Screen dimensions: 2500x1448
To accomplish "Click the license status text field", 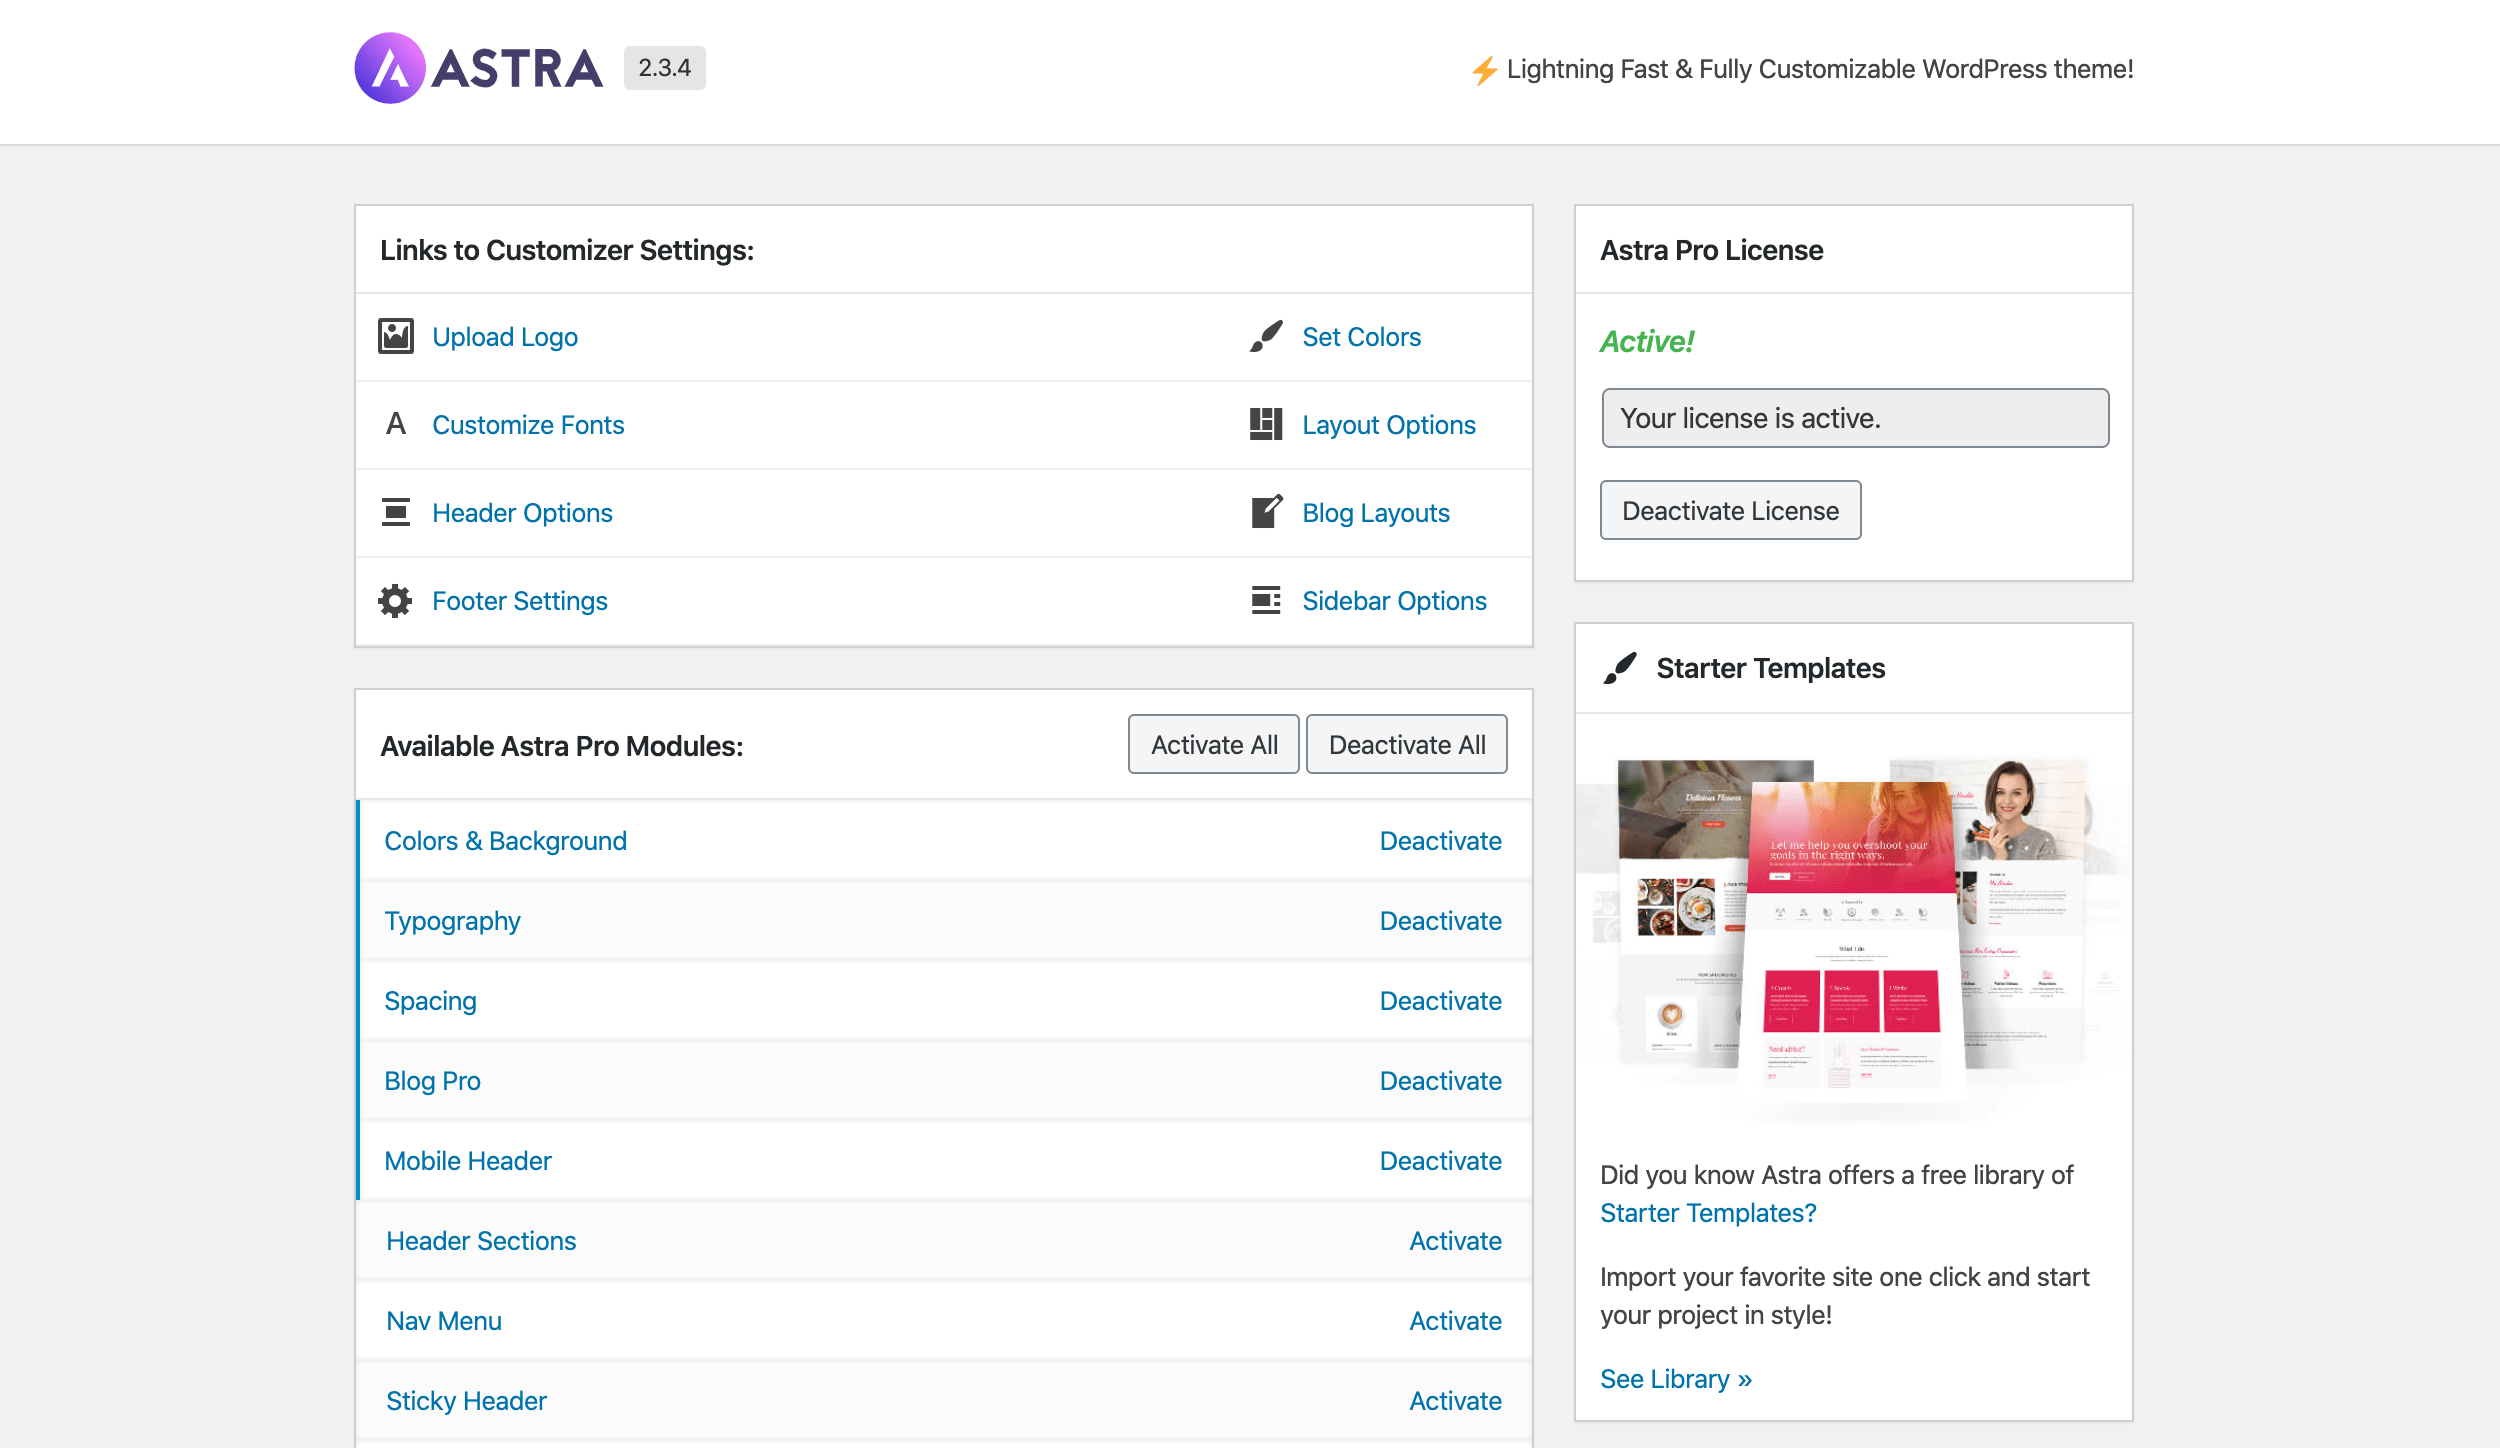I will 1855,418.
